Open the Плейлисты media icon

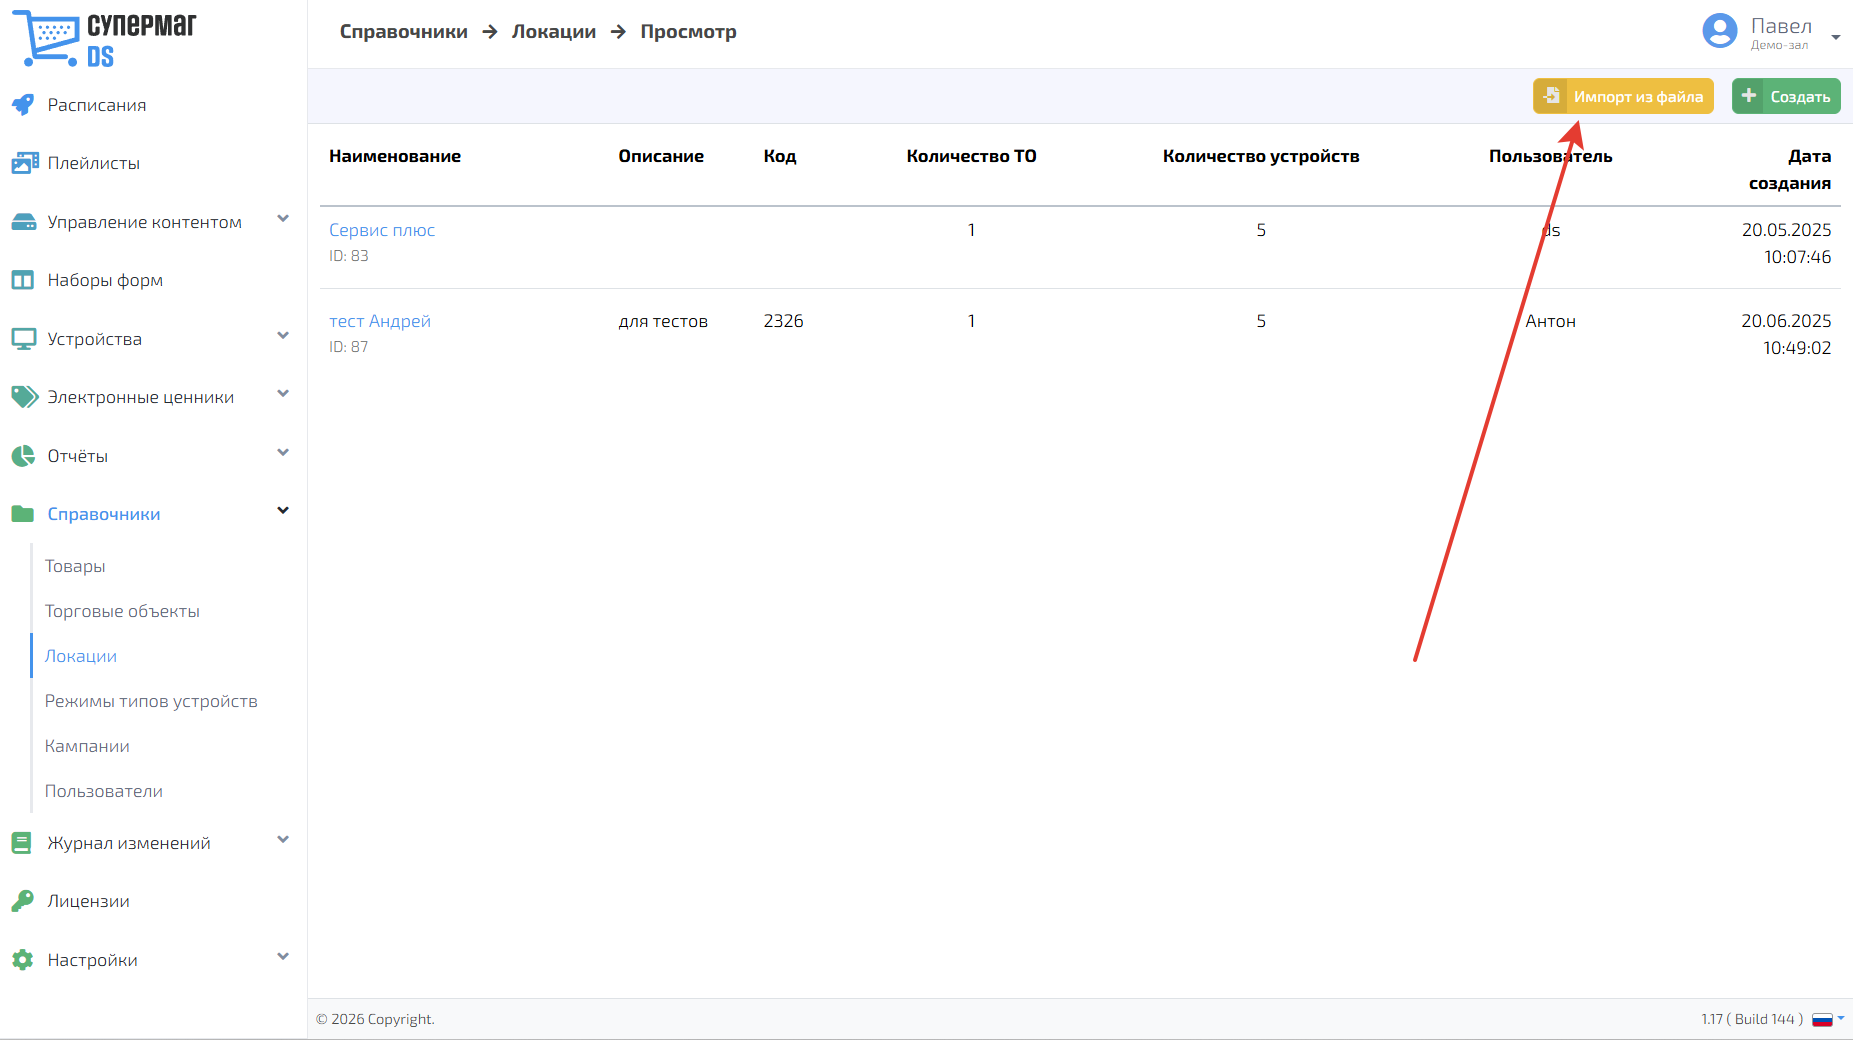pyautogui.click(x=24, y=163)
